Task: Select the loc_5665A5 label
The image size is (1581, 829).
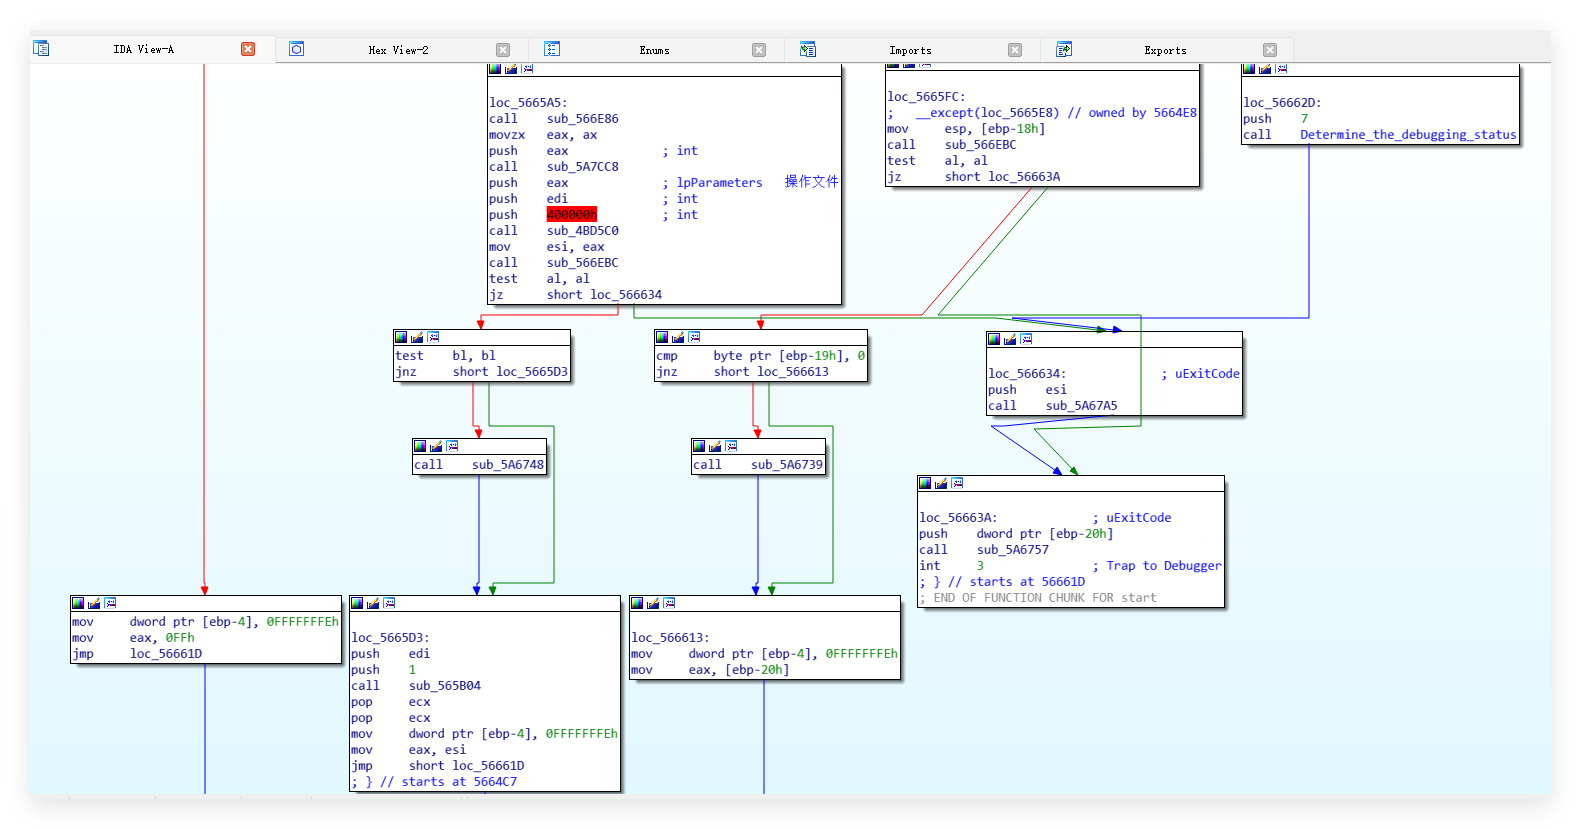Action: (528, 102)
